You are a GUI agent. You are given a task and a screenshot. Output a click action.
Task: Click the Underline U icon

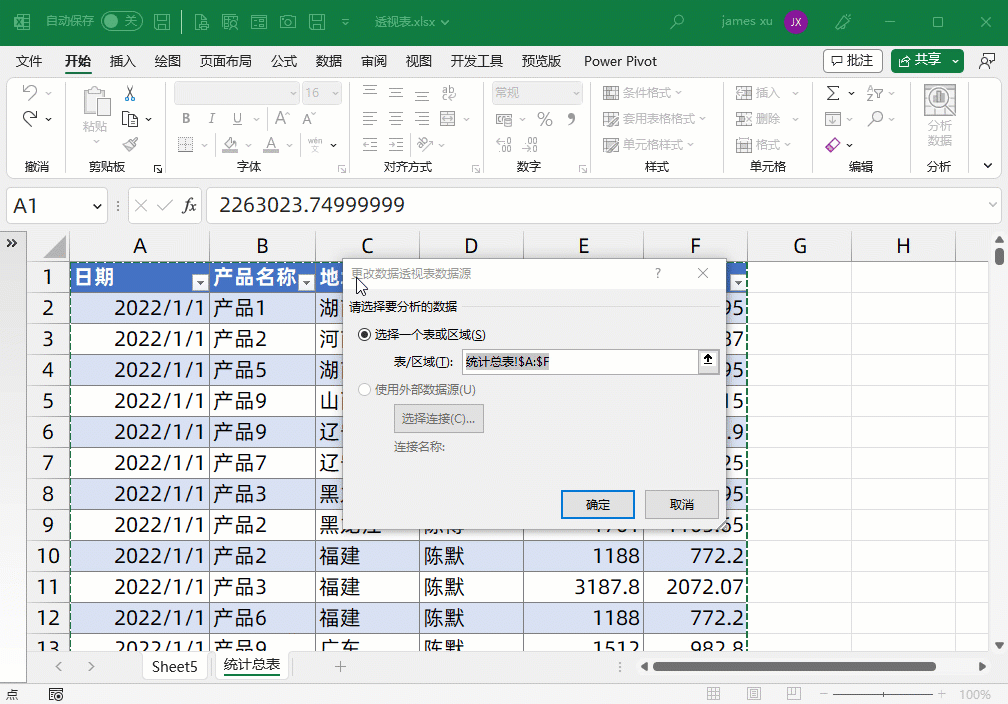[237, 118]
